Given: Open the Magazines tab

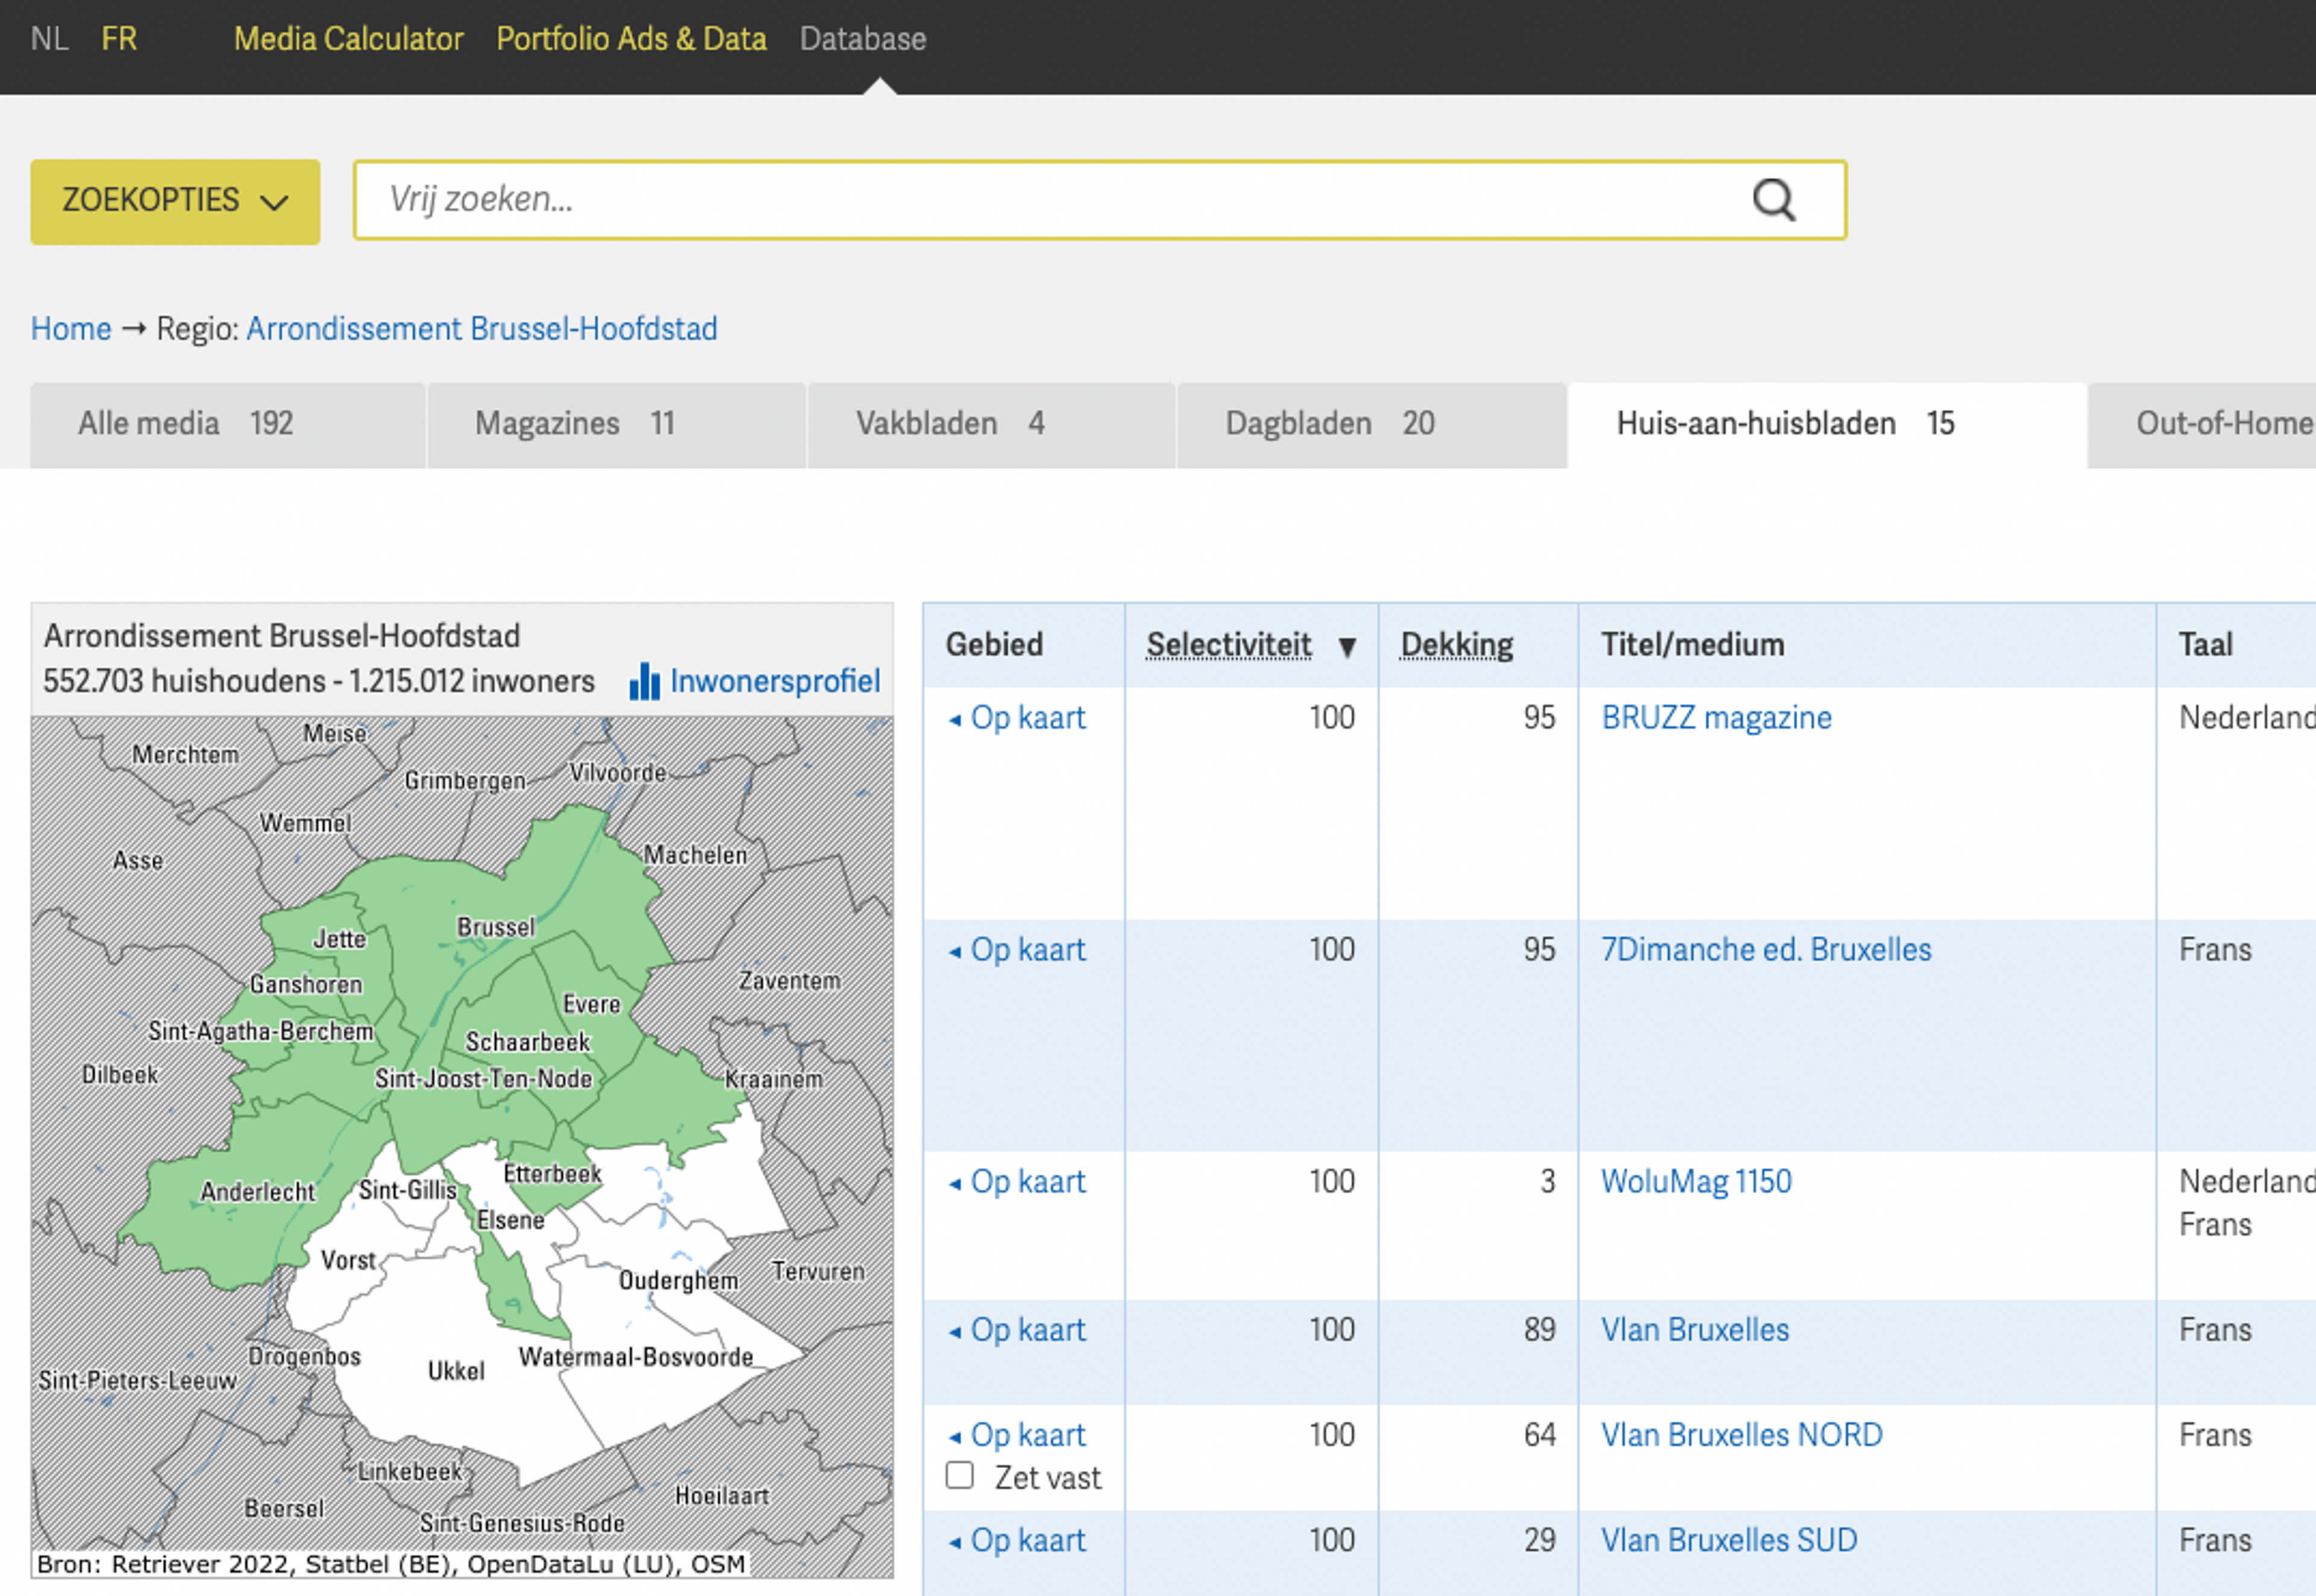Looking at the screenshot, I should (x=574, y=424).
